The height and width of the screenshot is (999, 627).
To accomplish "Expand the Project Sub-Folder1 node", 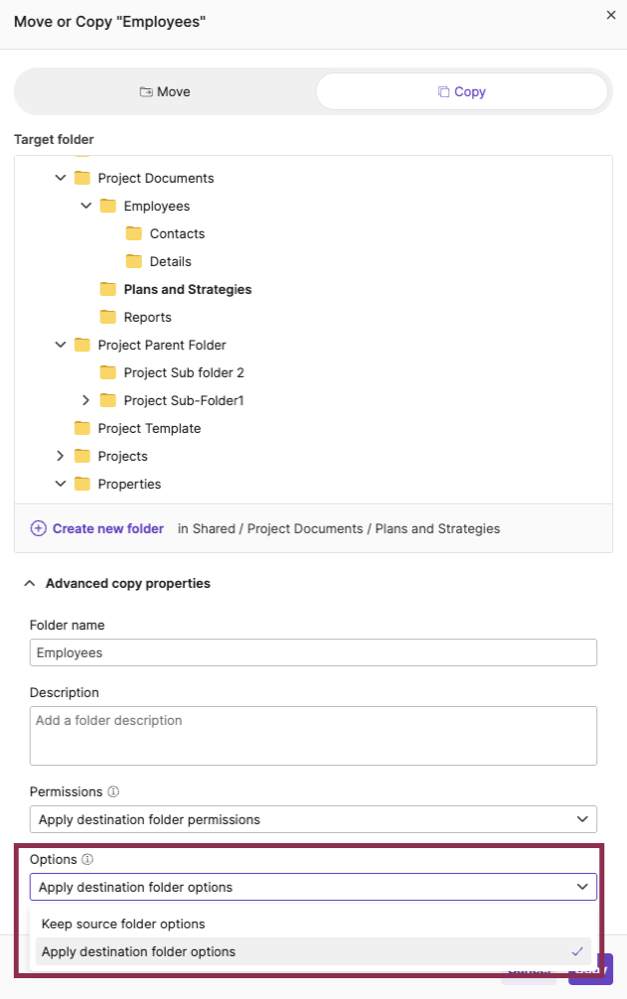I will pos(85,400).
